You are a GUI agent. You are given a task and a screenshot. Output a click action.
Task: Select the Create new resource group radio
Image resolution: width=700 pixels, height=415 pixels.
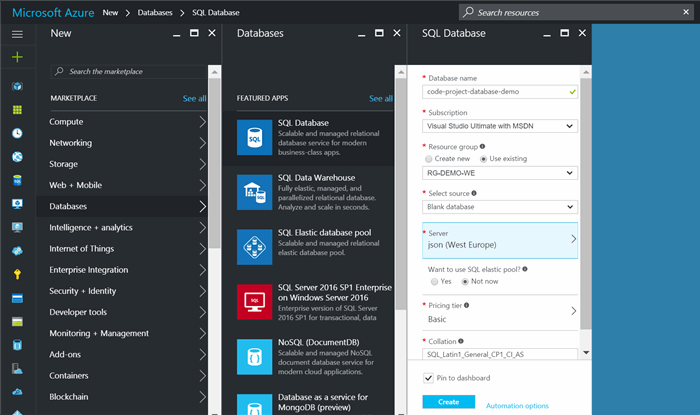pos(429,159)
